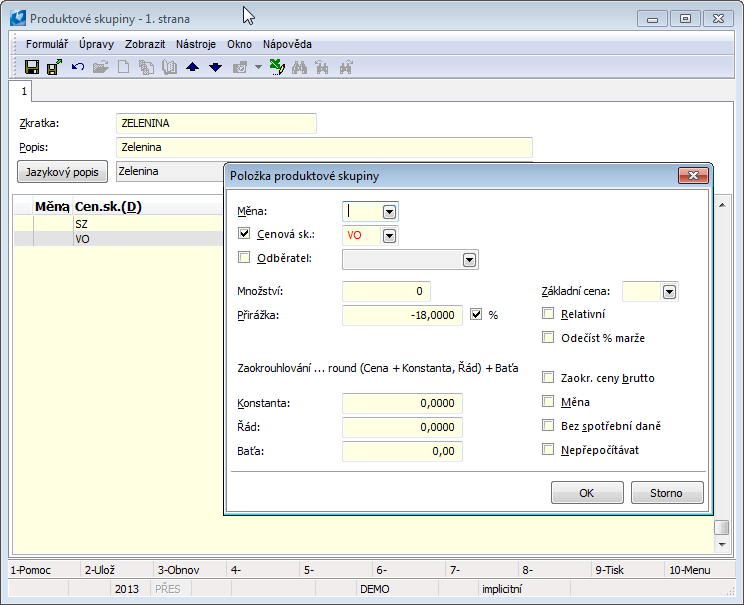Open the Zobrazit menu
The width and height of the screenshot is (744, 605).
coord(145,44)
